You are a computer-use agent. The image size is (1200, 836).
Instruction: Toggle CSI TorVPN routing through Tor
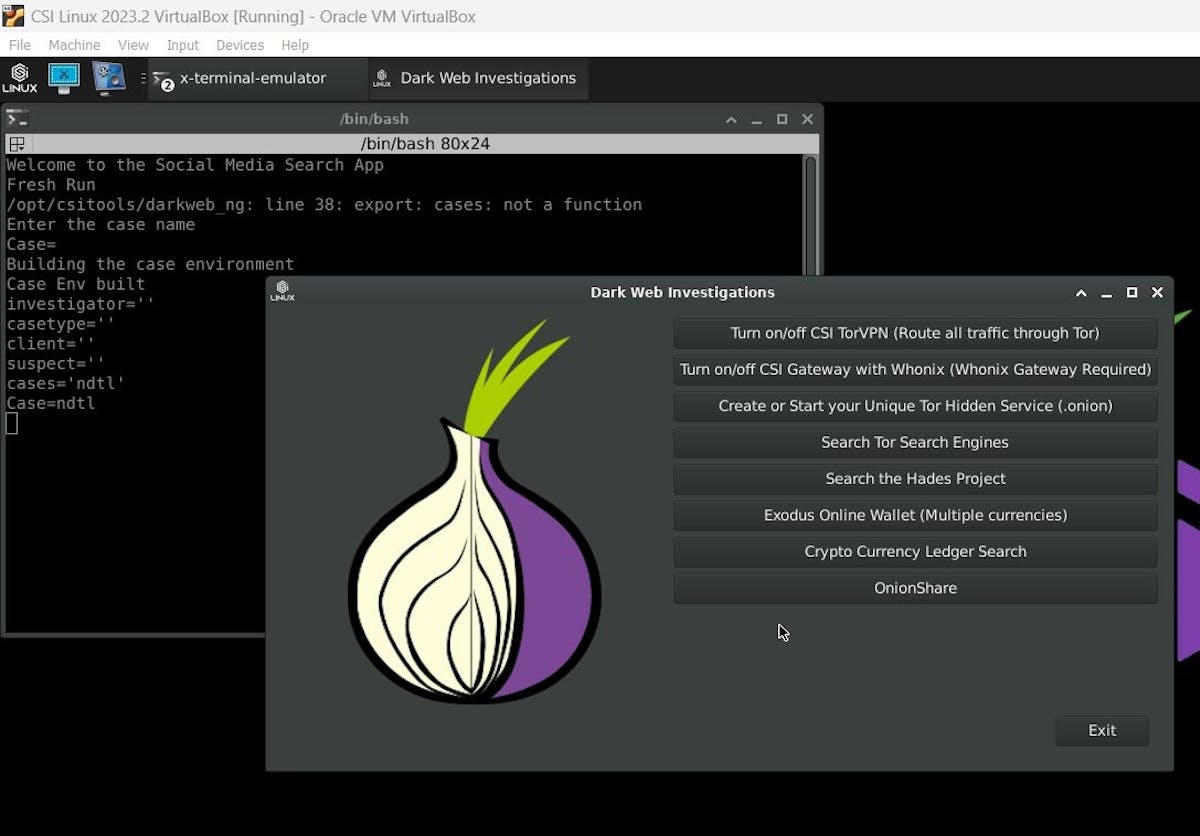pyautogui.click(x=915, y=333)
